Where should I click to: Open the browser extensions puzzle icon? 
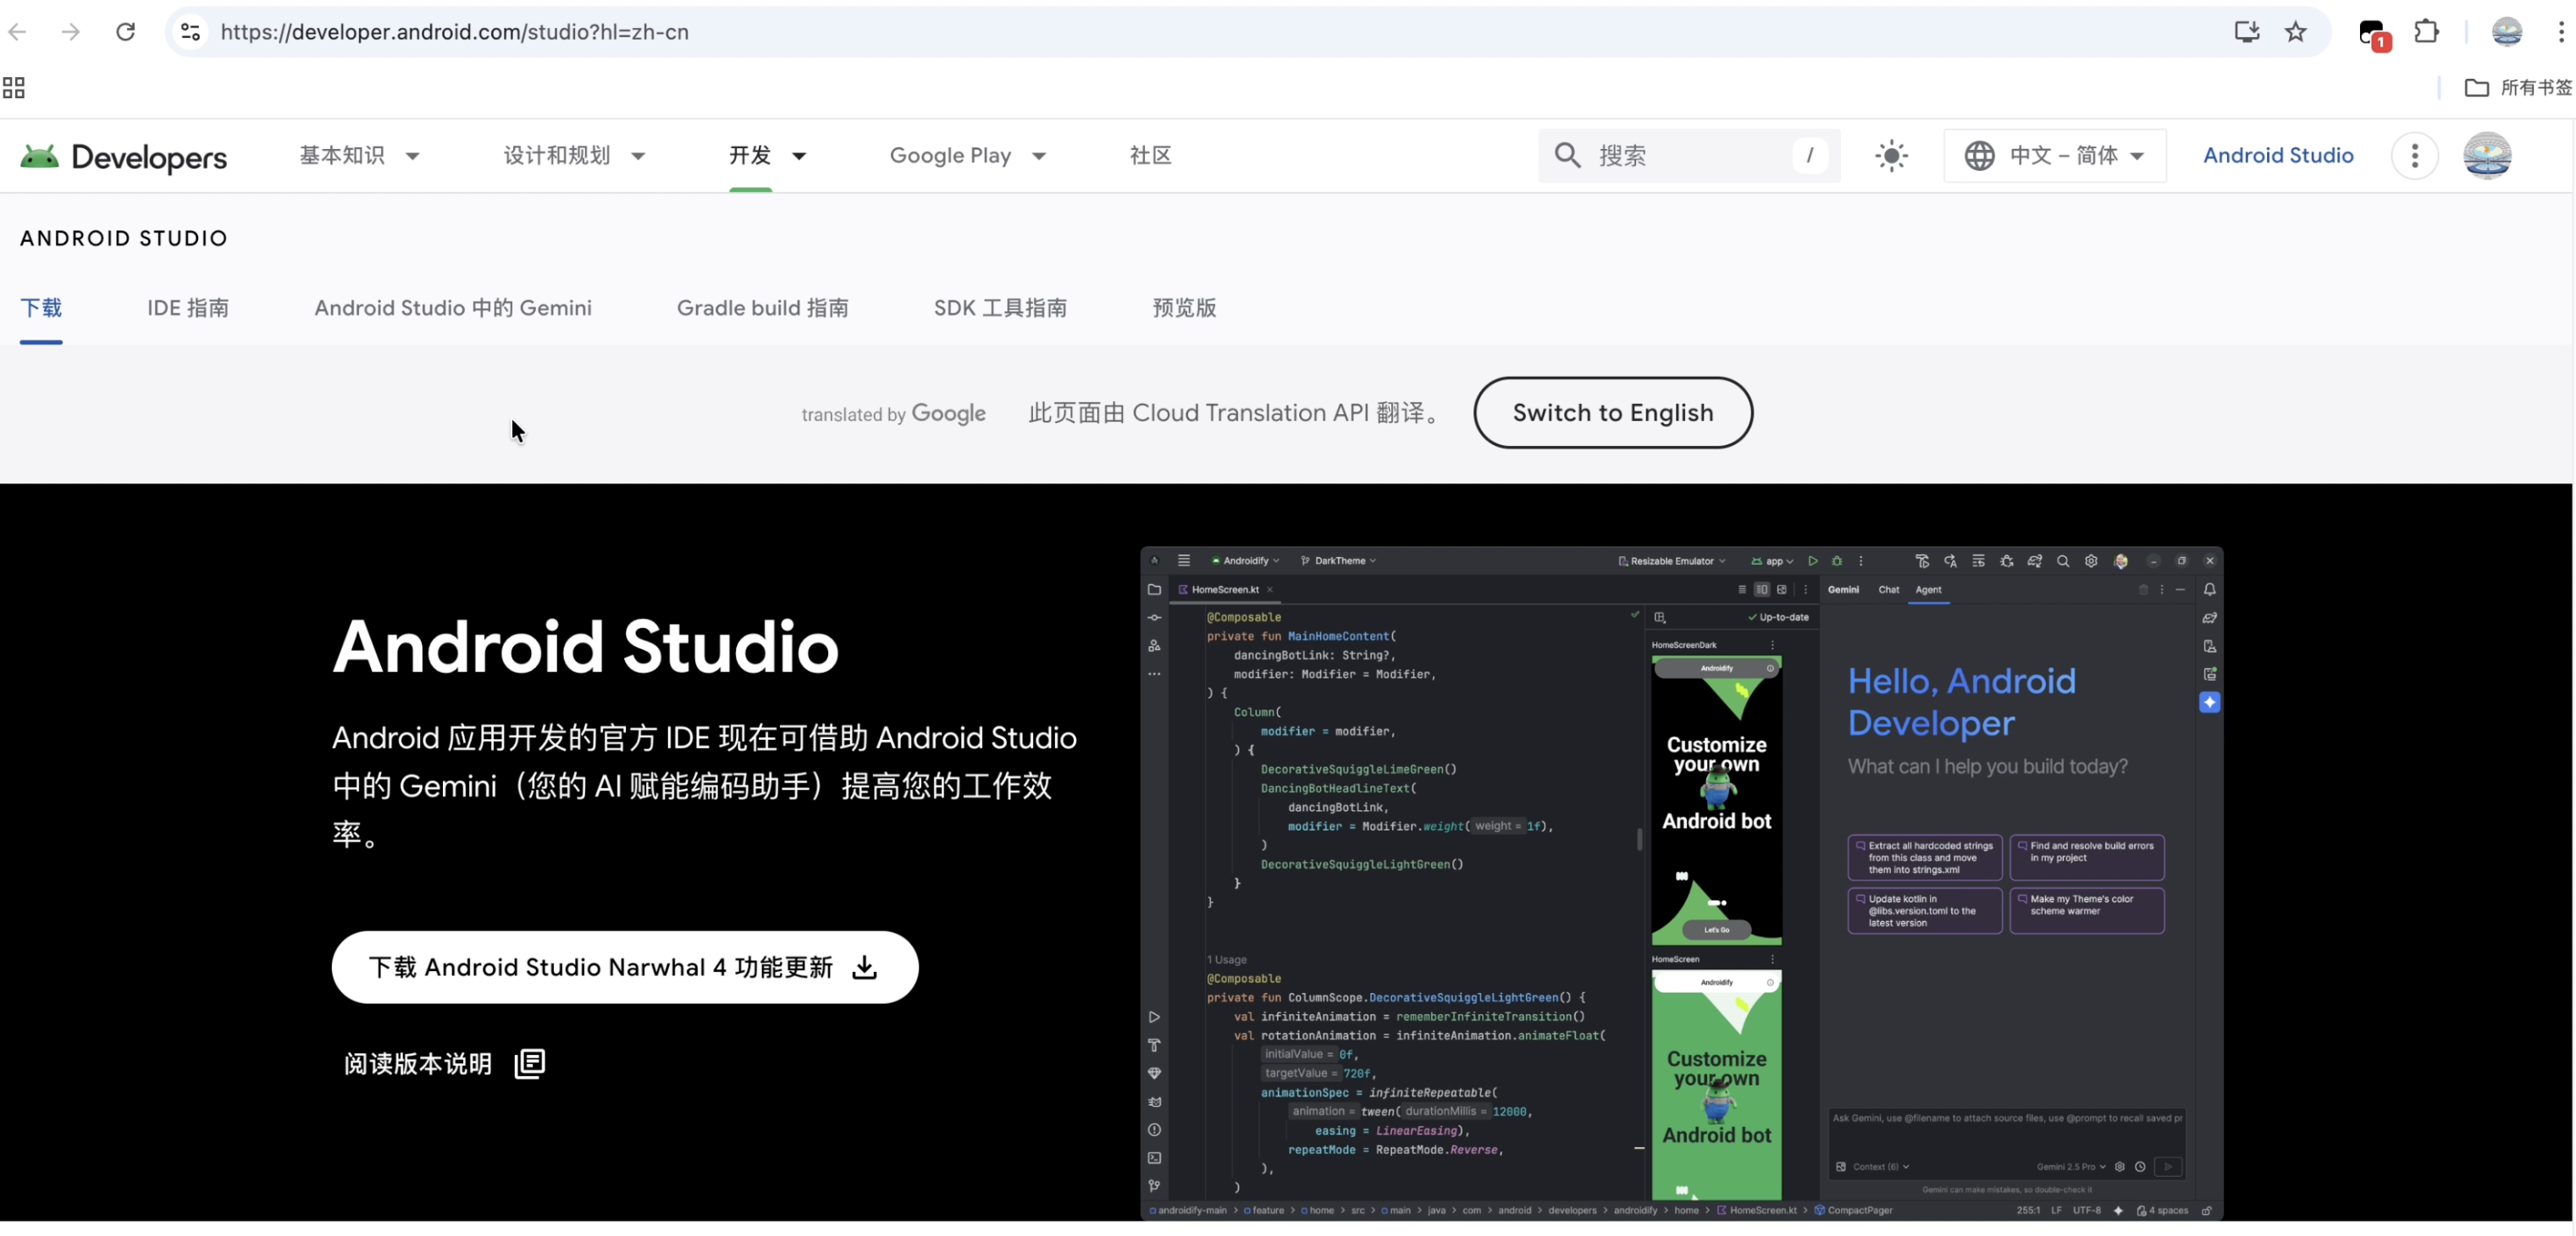click(2426, 32)
